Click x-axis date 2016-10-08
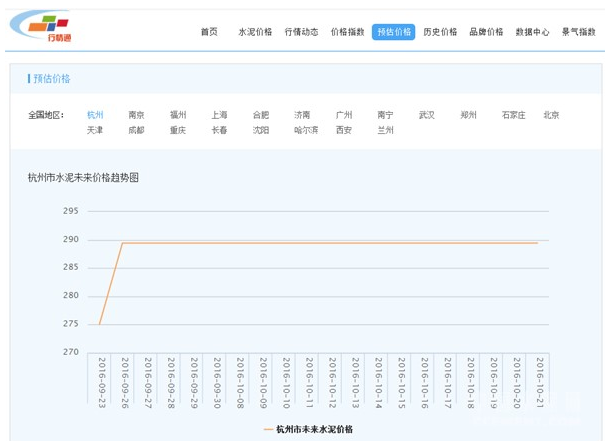The image size is (608, 441). 240,383
